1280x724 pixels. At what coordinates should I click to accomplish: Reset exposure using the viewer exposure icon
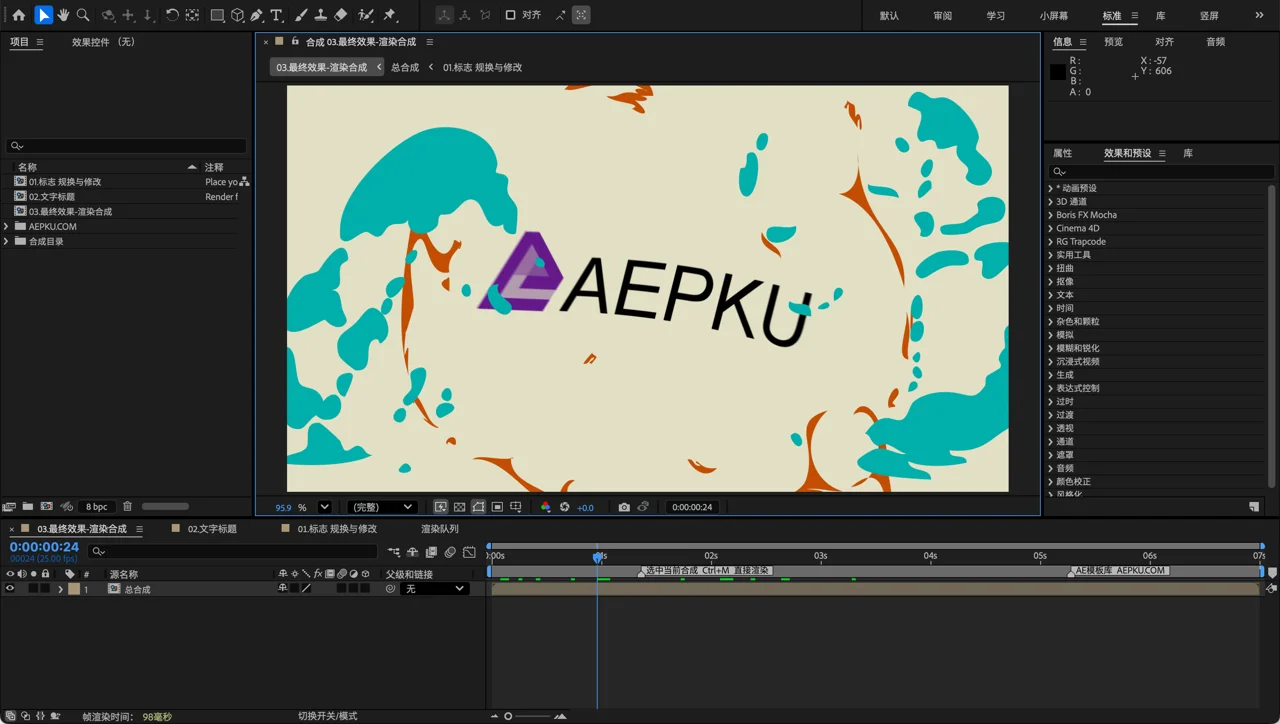[565, 507]
